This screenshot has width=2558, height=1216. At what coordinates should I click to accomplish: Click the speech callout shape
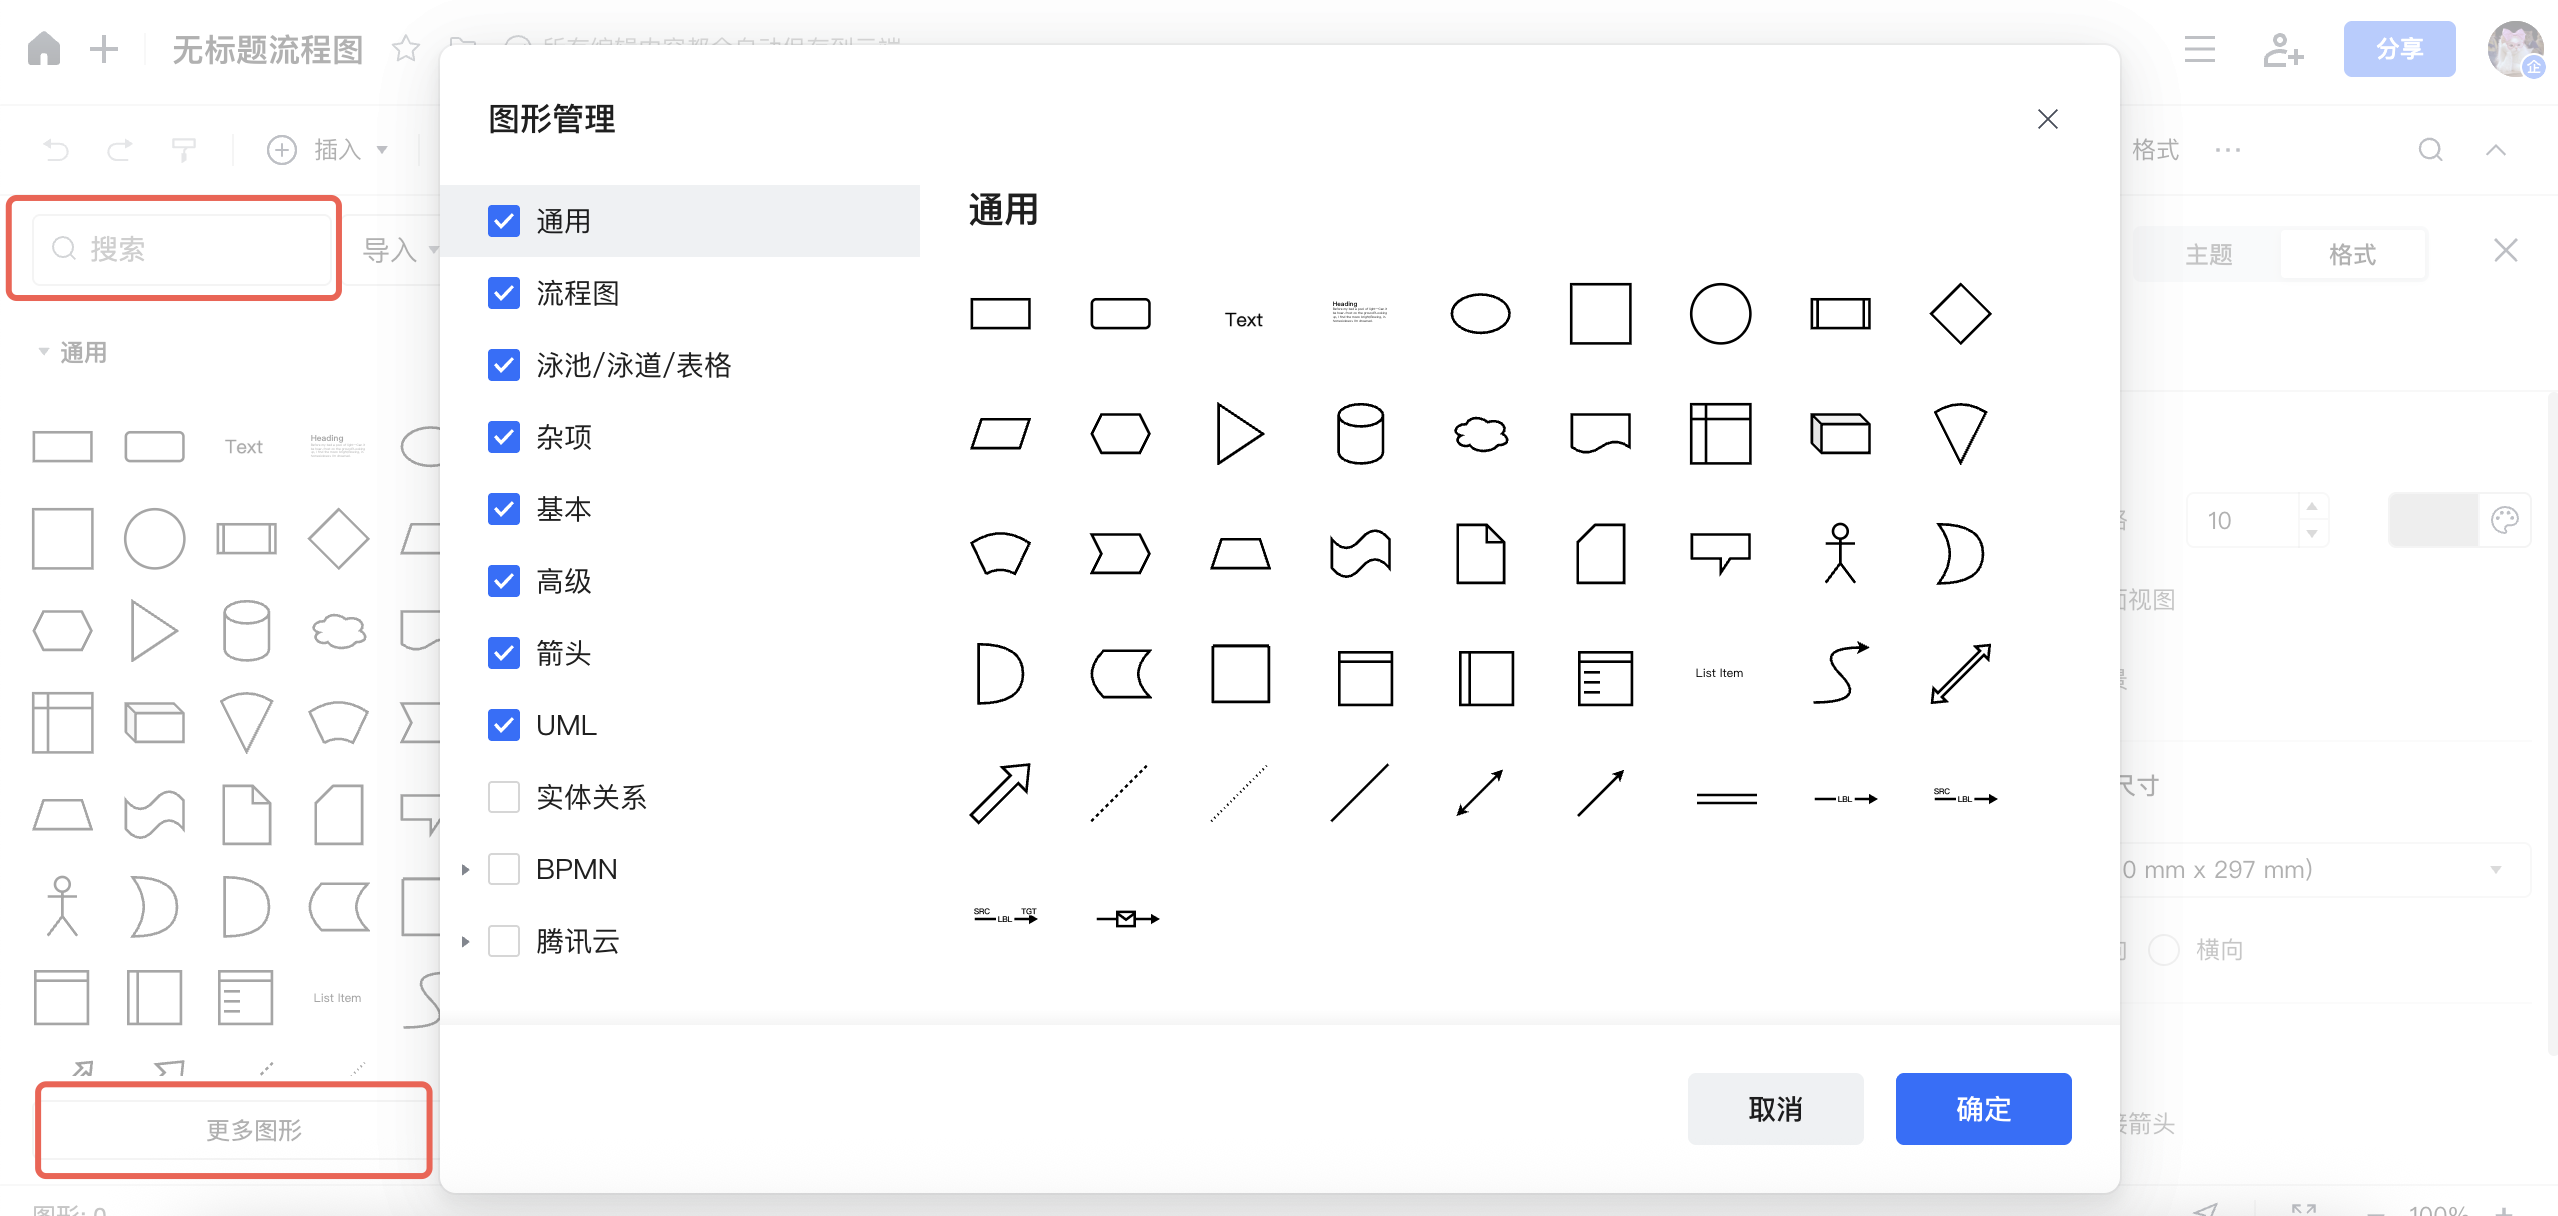pyautogui.click(x=1720, y=551)
